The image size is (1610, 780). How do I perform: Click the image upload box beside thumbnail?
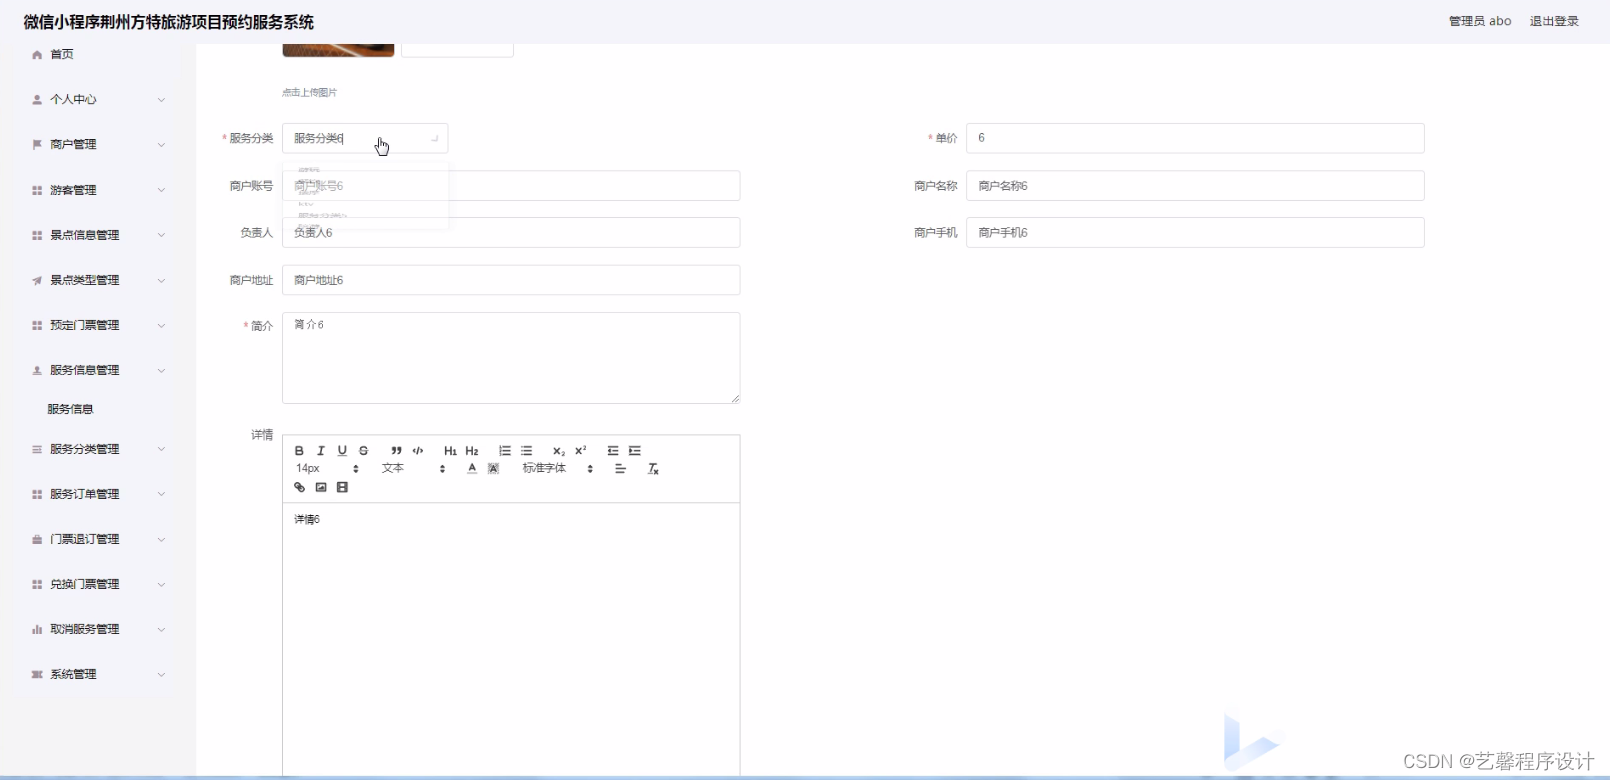click(x=457, y=50)
